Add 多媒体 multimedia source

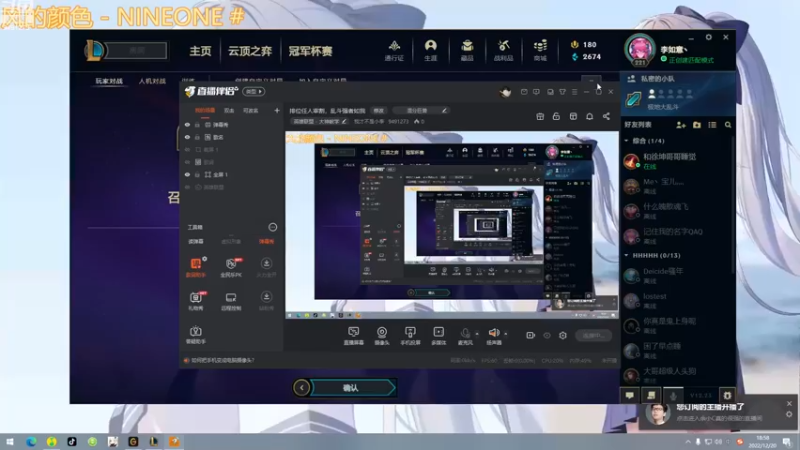tap(438, 336)
